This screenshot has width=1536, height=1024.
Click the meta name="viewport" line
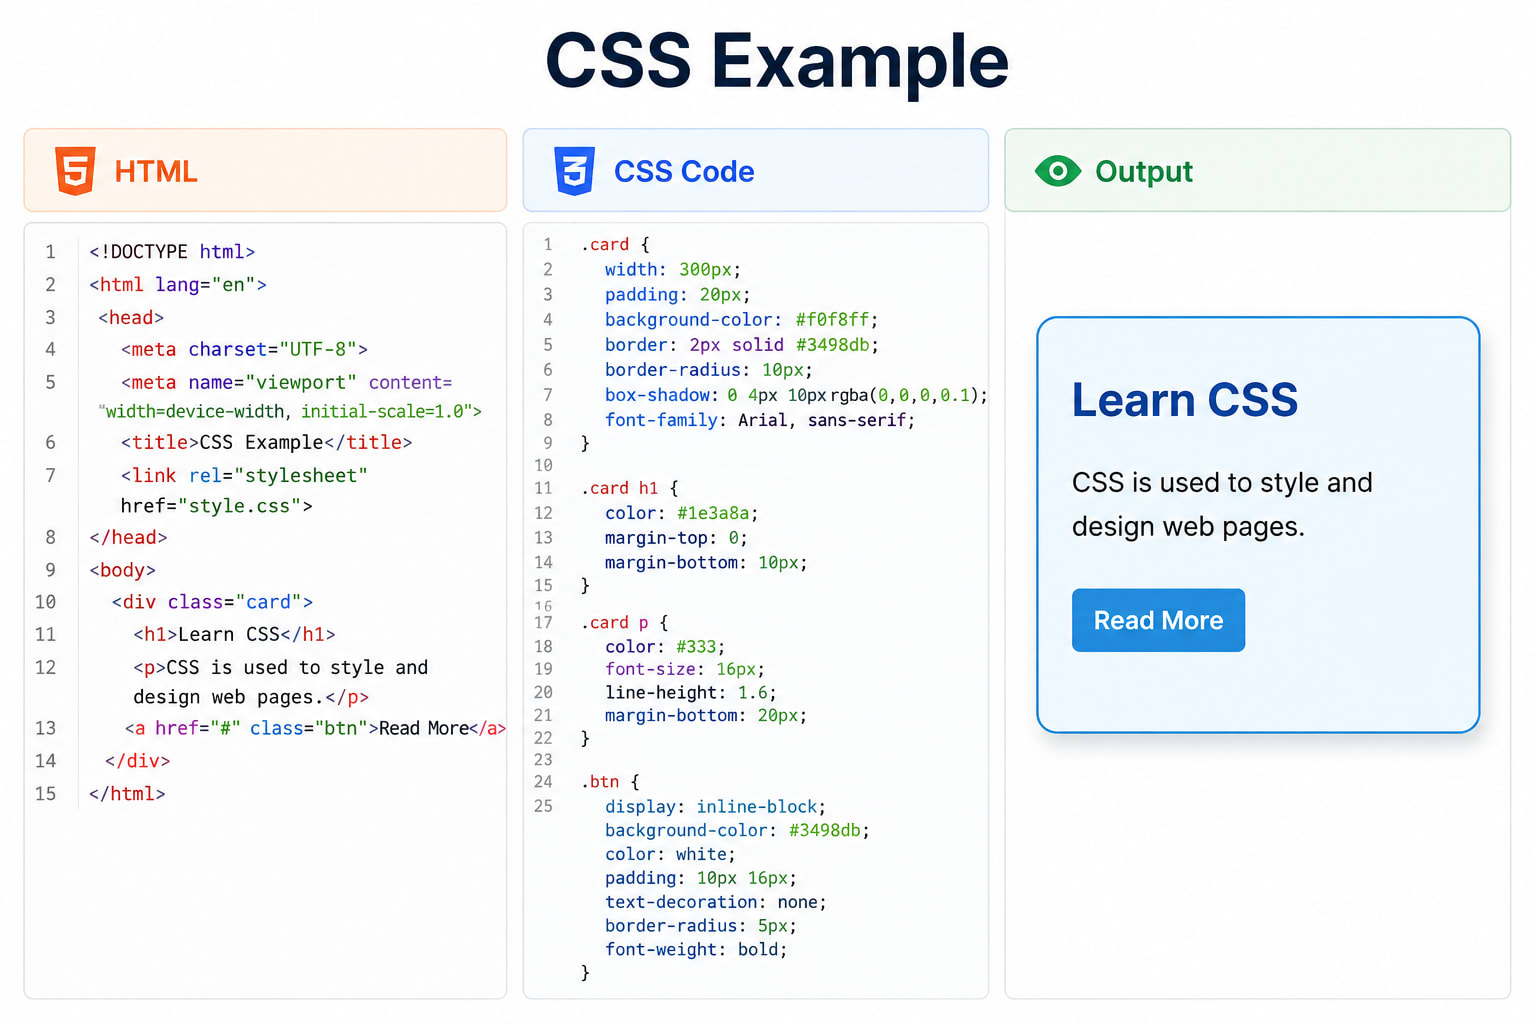pyautogui.click(x=287, y=383)
